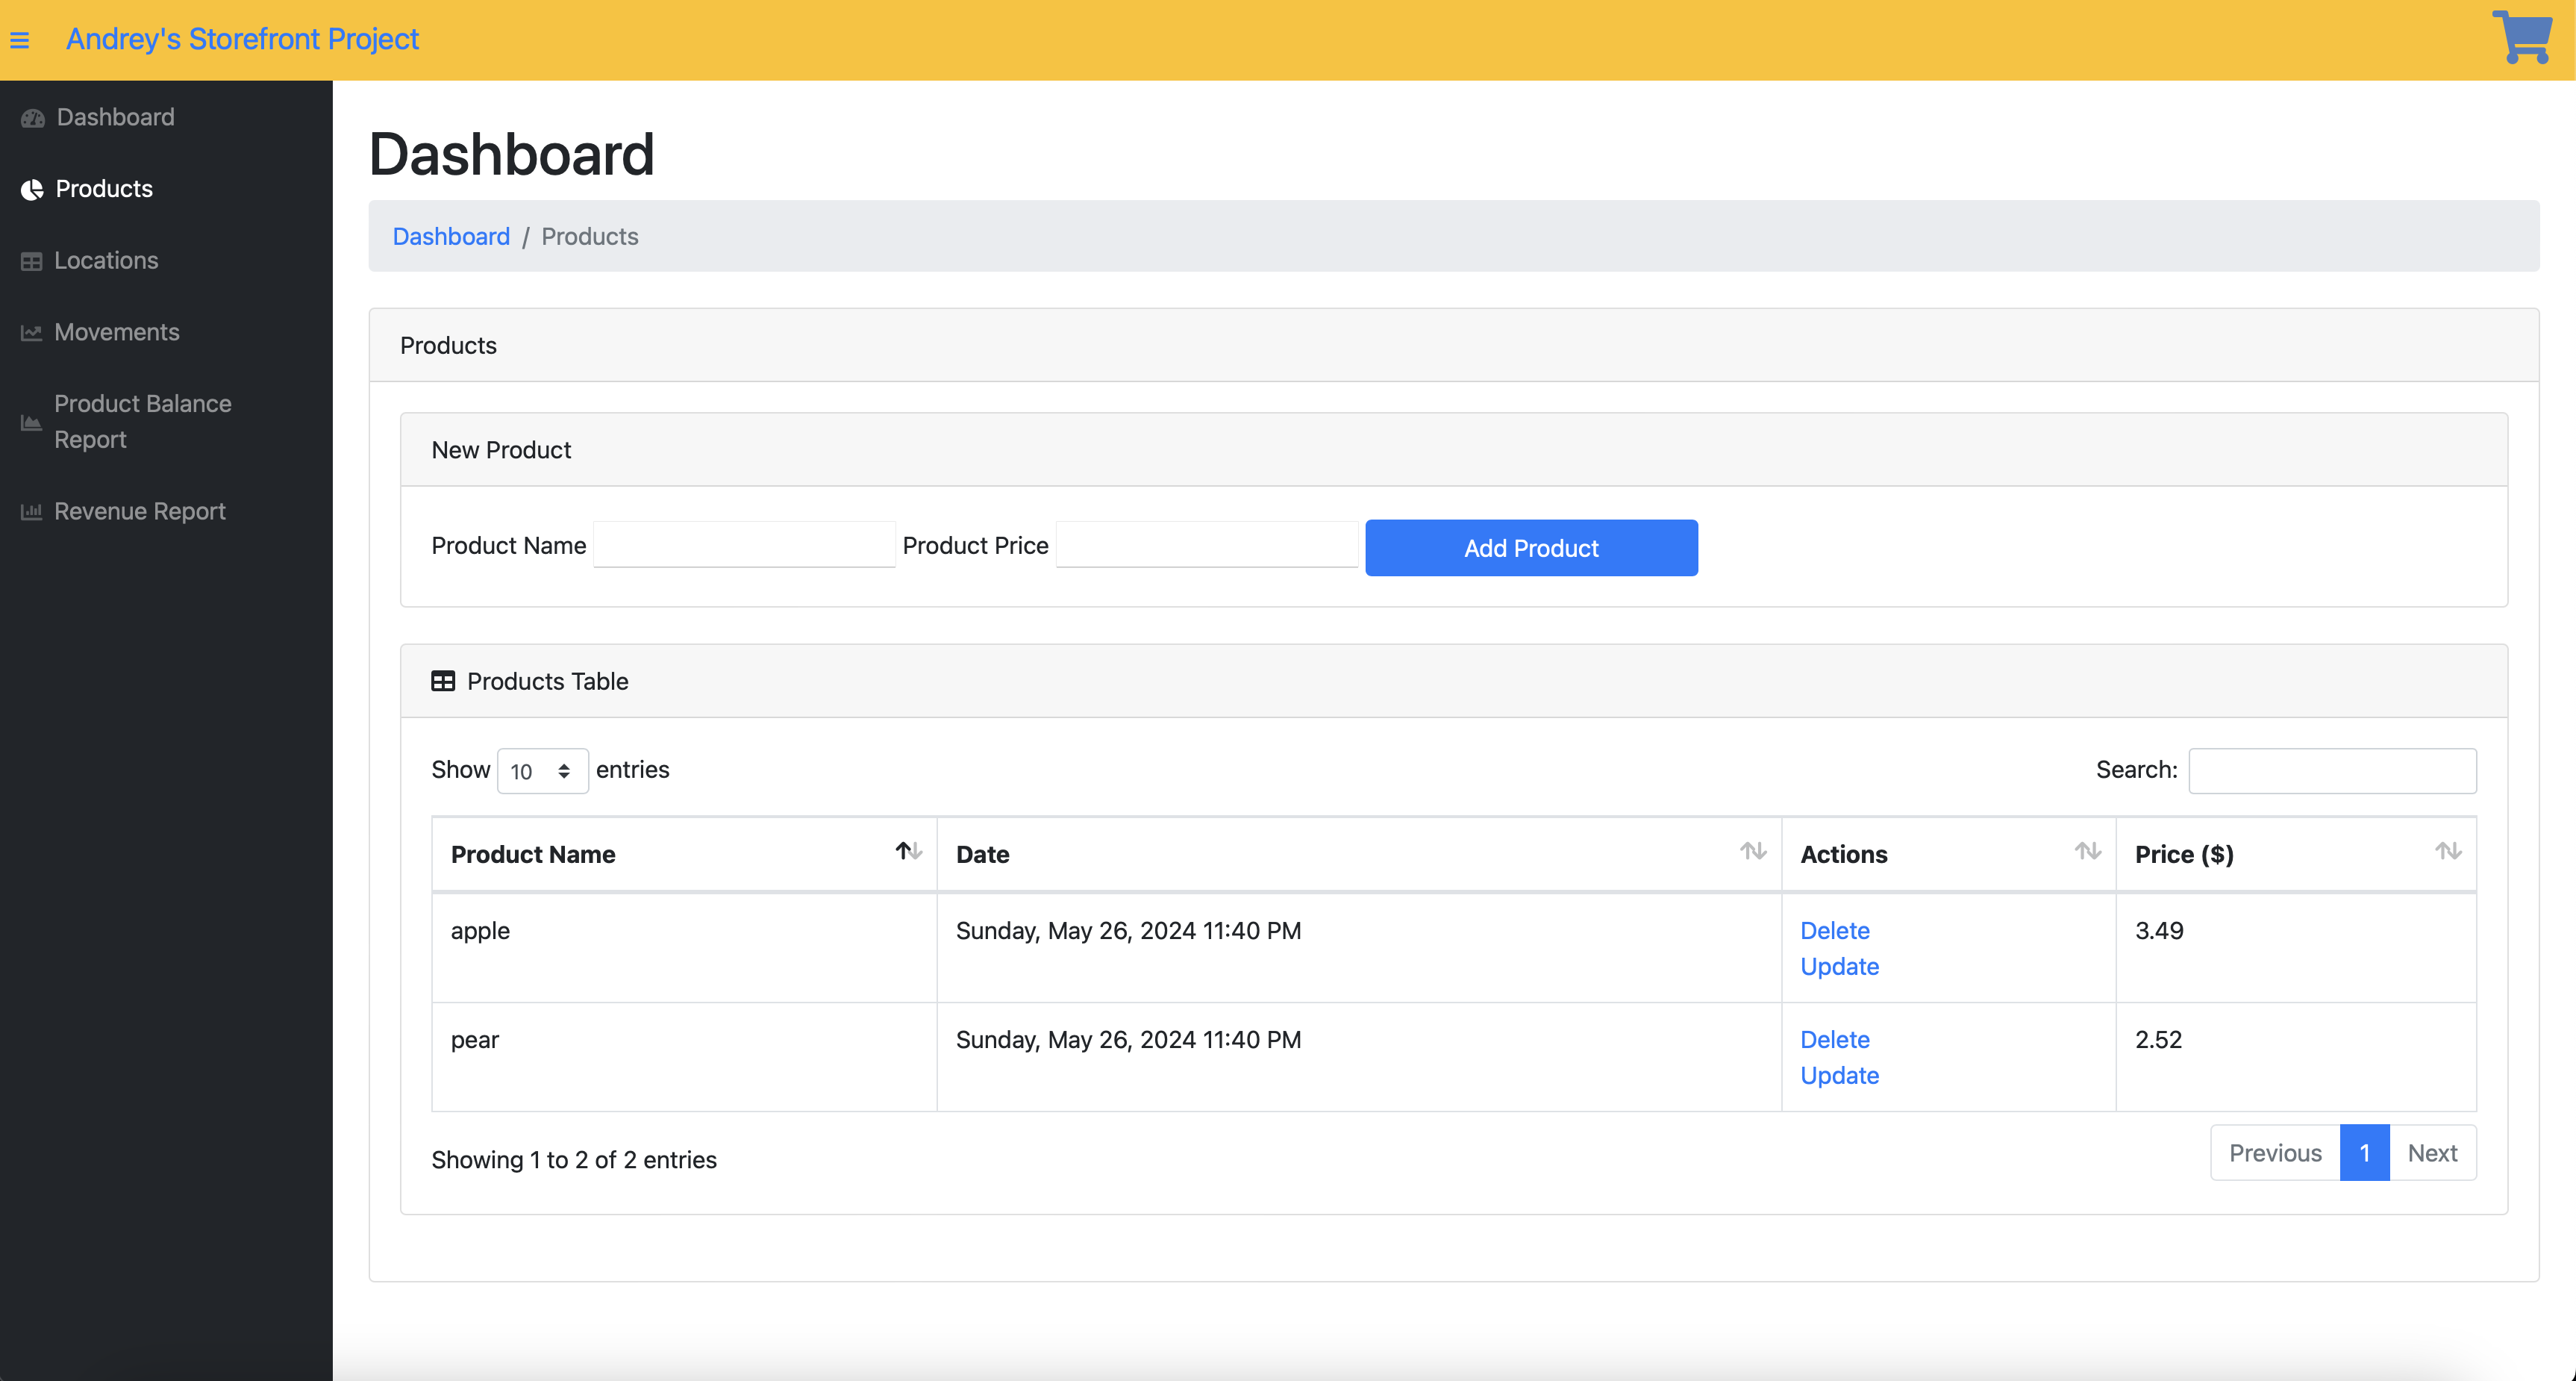Sort table by Product Name column

(x=908, y=851)
